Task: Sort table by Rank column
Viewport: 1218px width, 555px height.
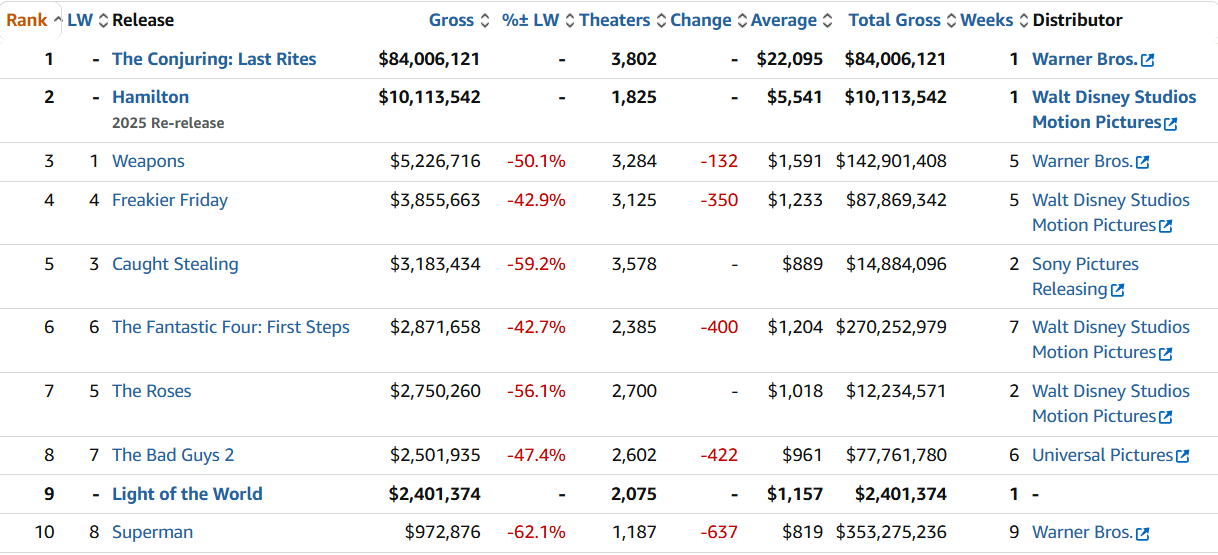Action: [27, 20]
